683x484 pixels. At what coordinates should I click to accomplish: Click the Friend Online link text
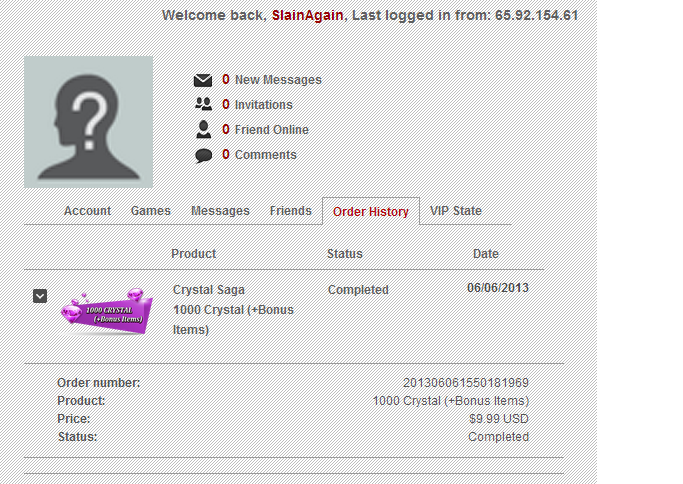pos(272,129)
